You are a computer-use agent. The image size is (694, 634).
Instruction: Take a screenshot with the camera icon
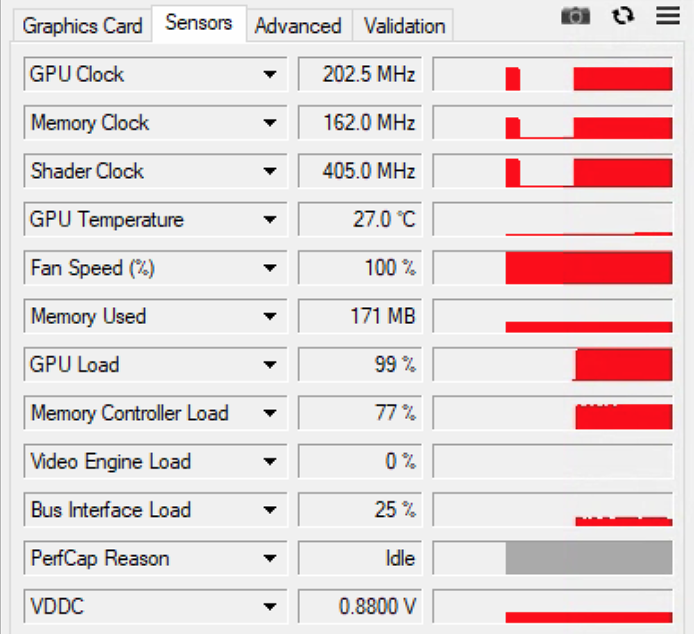click(575, 17)
